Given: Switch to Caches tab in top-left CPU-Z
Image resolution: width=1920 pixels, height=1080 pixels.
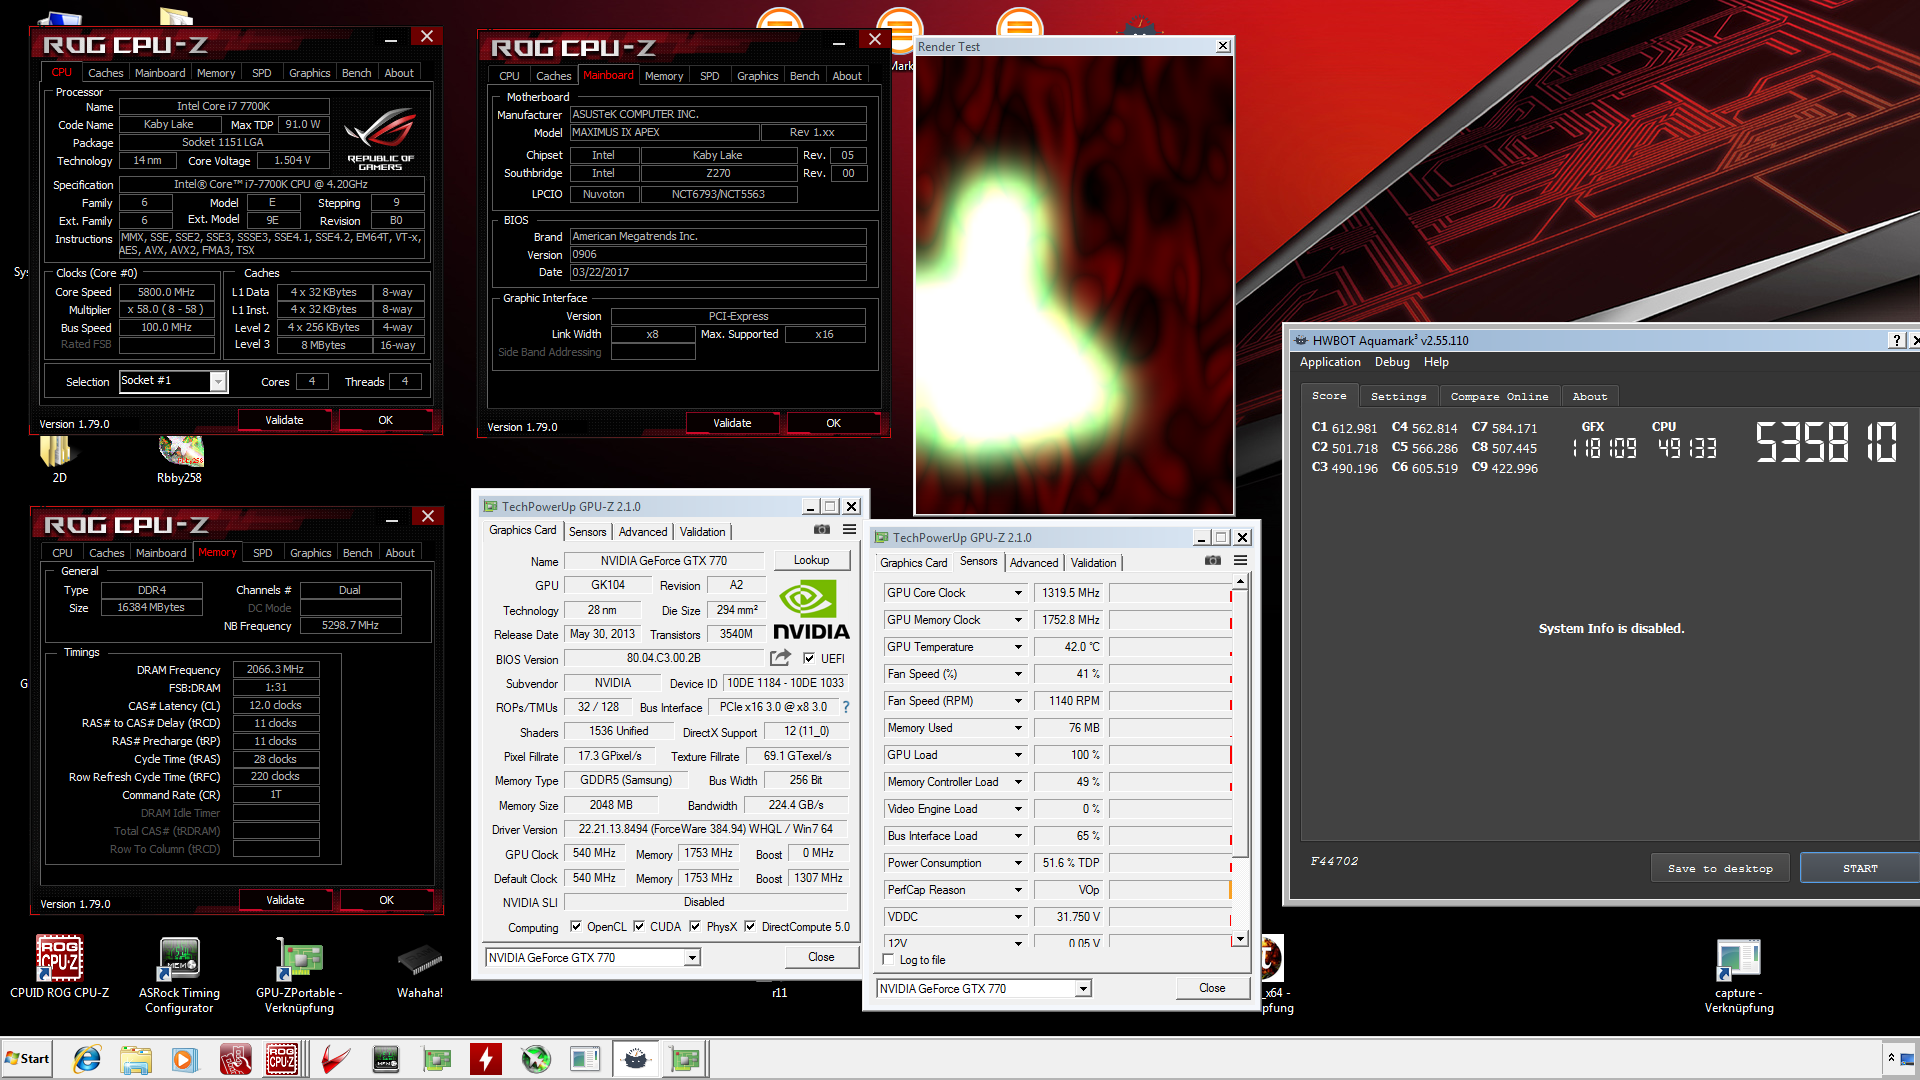Looking at the screenshot, I should point(105,73).
